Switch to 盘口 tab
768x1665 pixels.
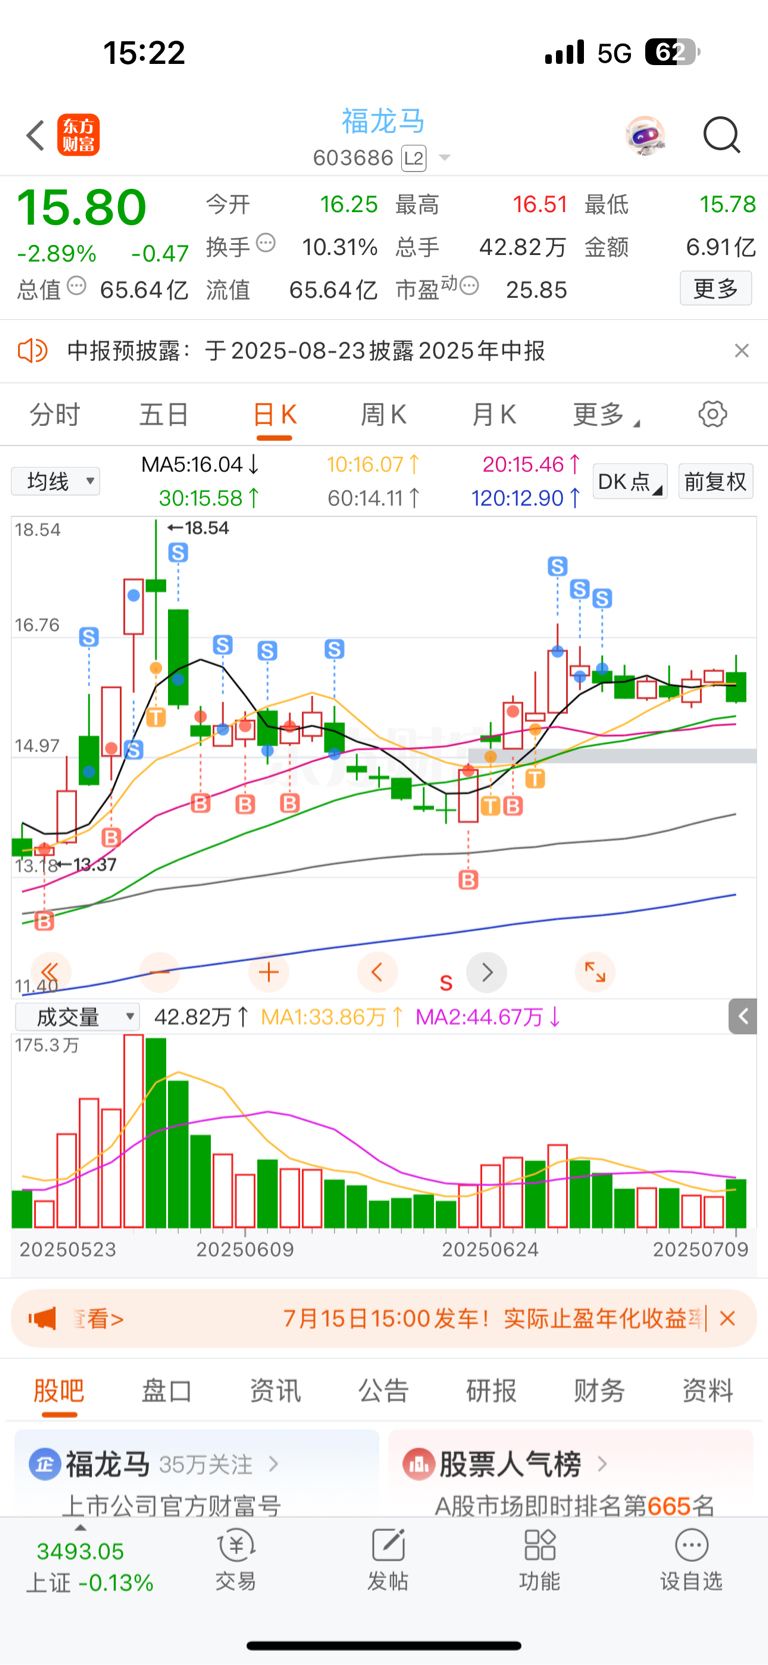tap(167, 1390)
